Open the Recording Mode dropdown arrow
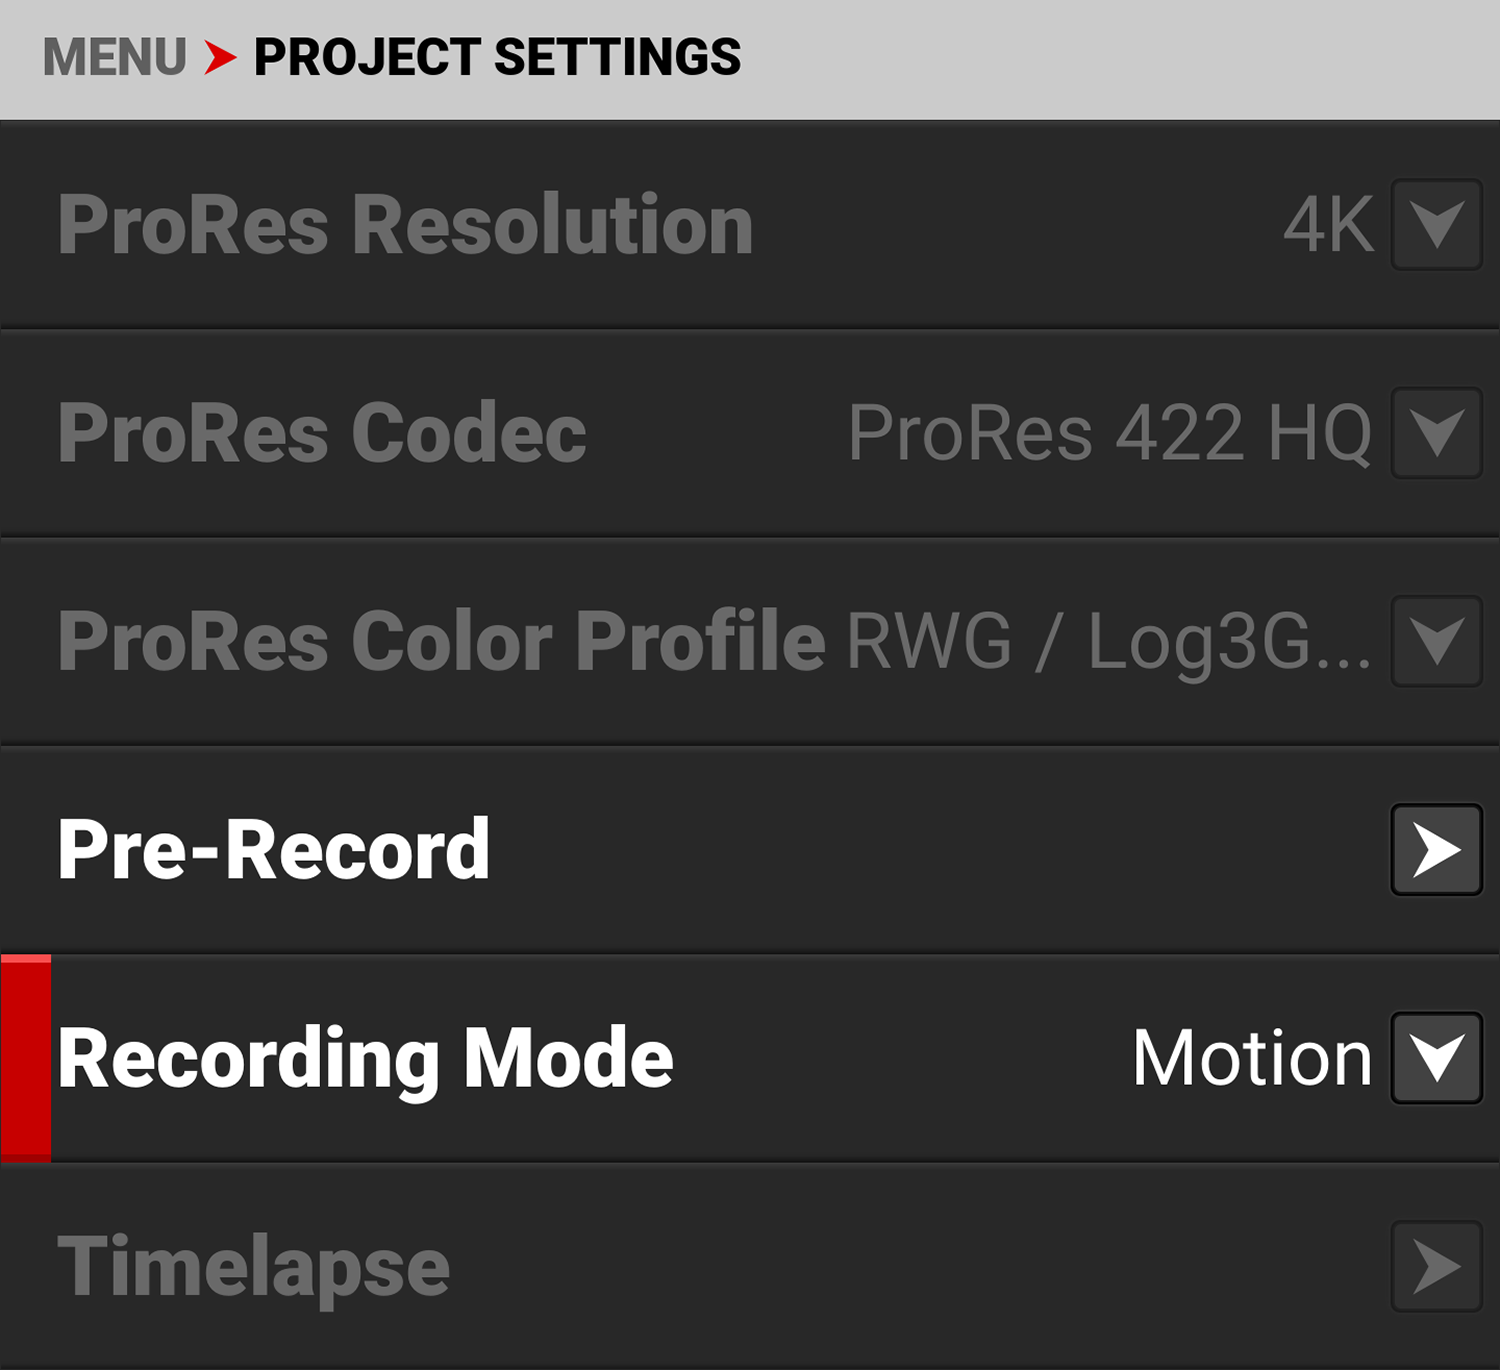This screenshot has width=1500, height=1370. point(1437,1057)
